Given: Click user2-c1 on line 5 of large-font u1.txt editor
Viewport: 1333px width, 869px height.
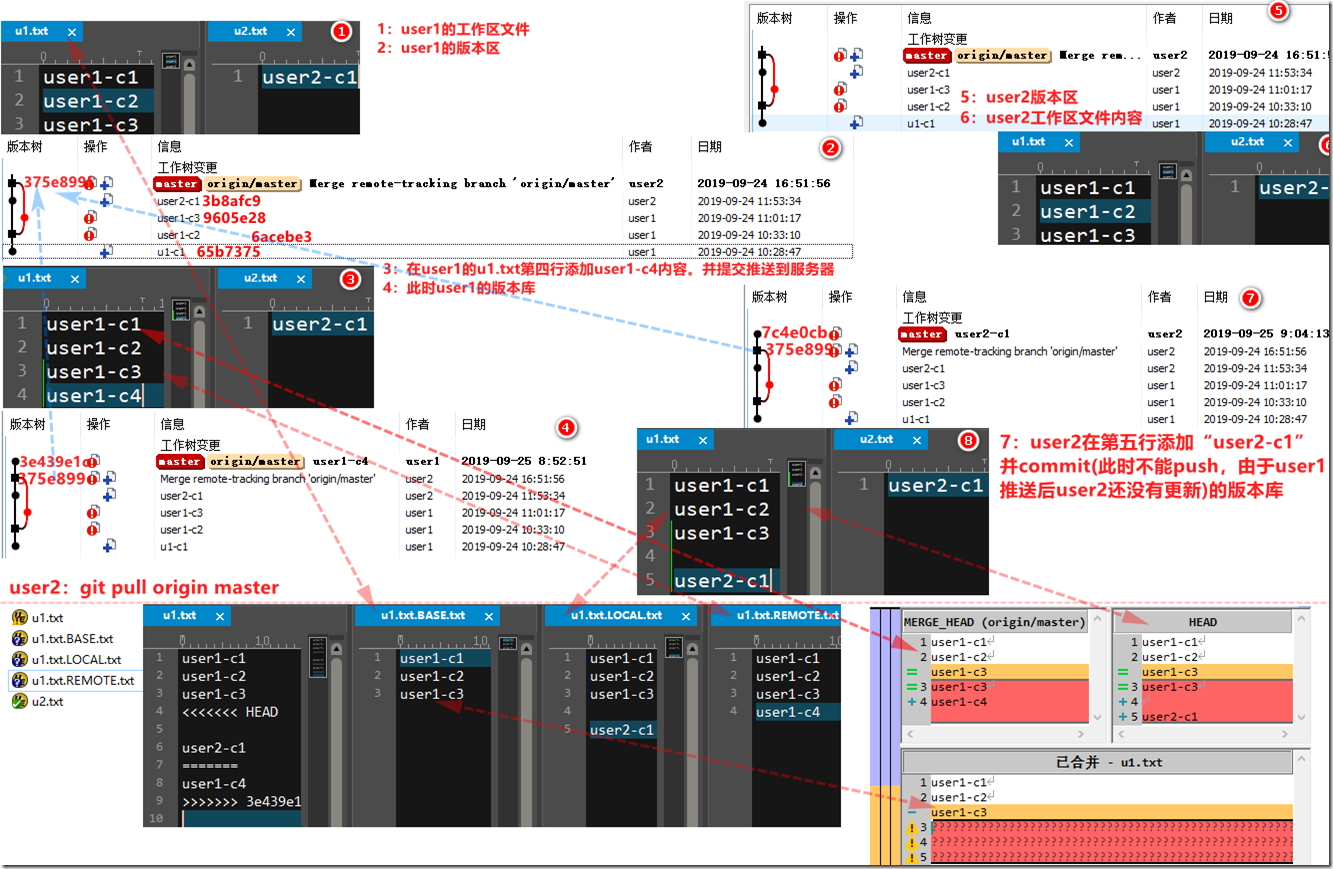Looking at the screenshot, I should (x=720, y=580).
